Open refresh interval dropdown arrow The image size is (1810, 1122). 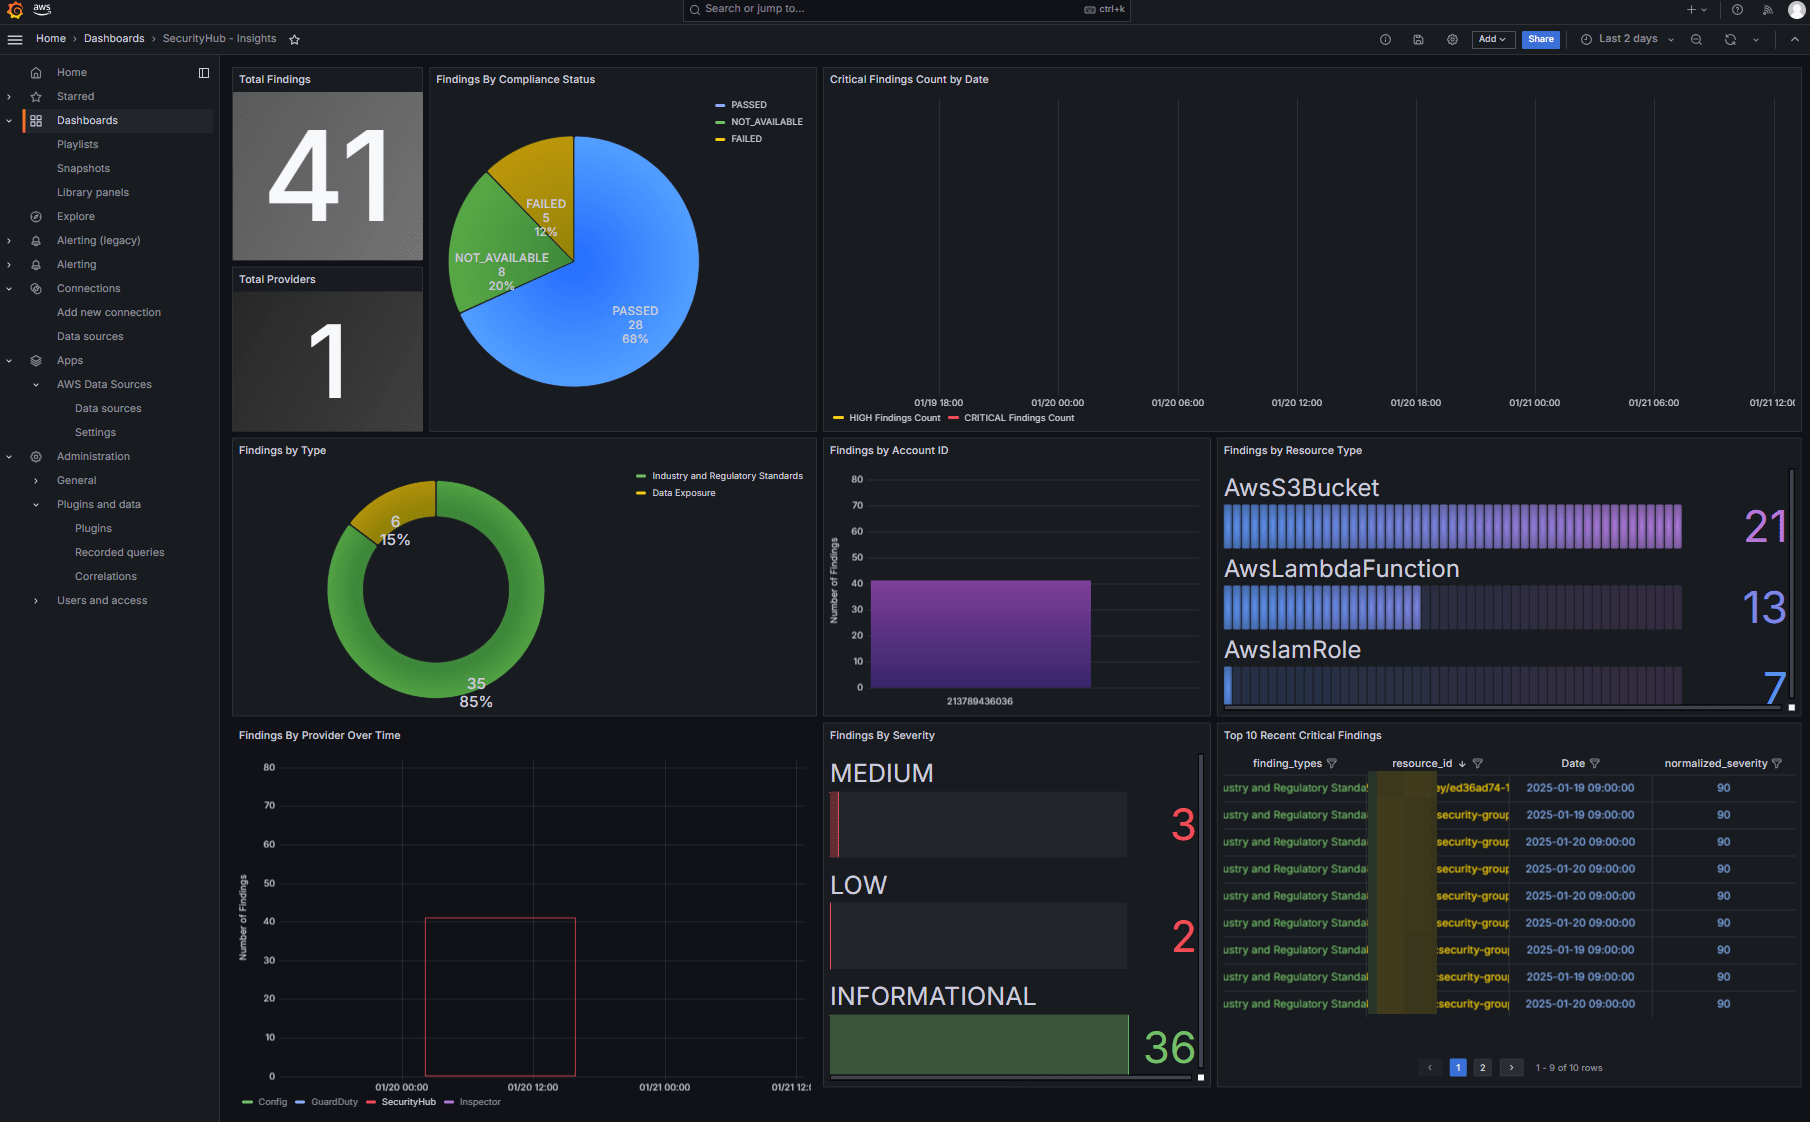coord(1756,40)
